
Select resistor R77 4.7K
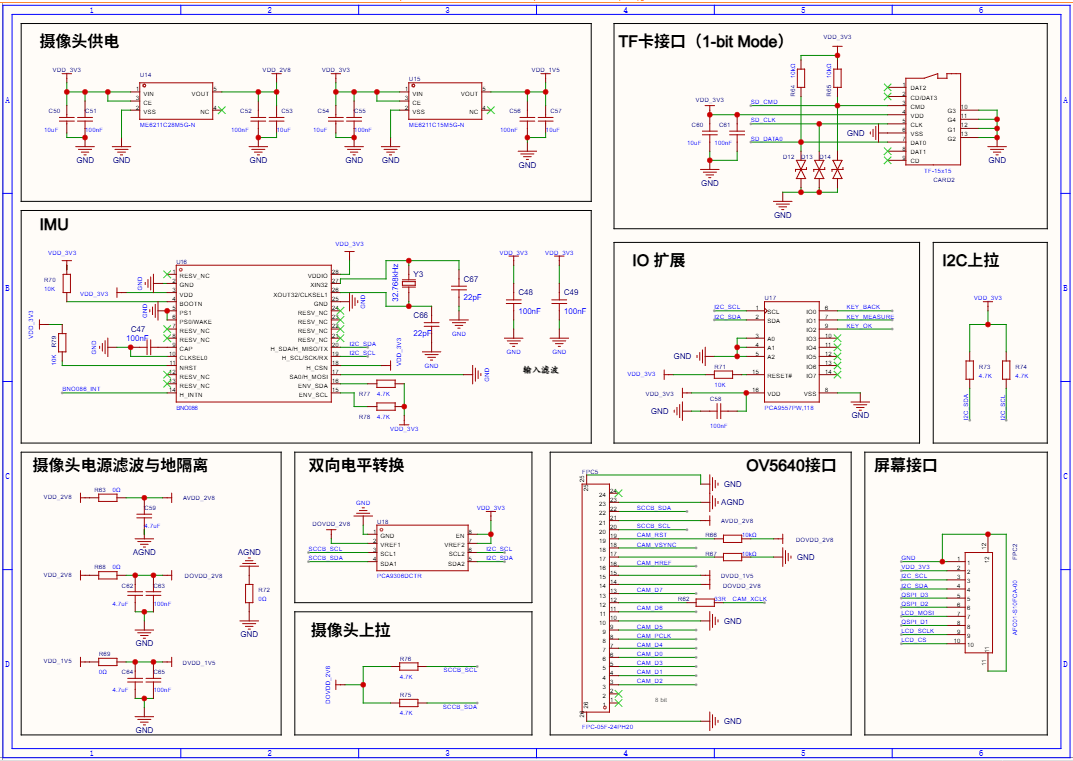point(386,384)
